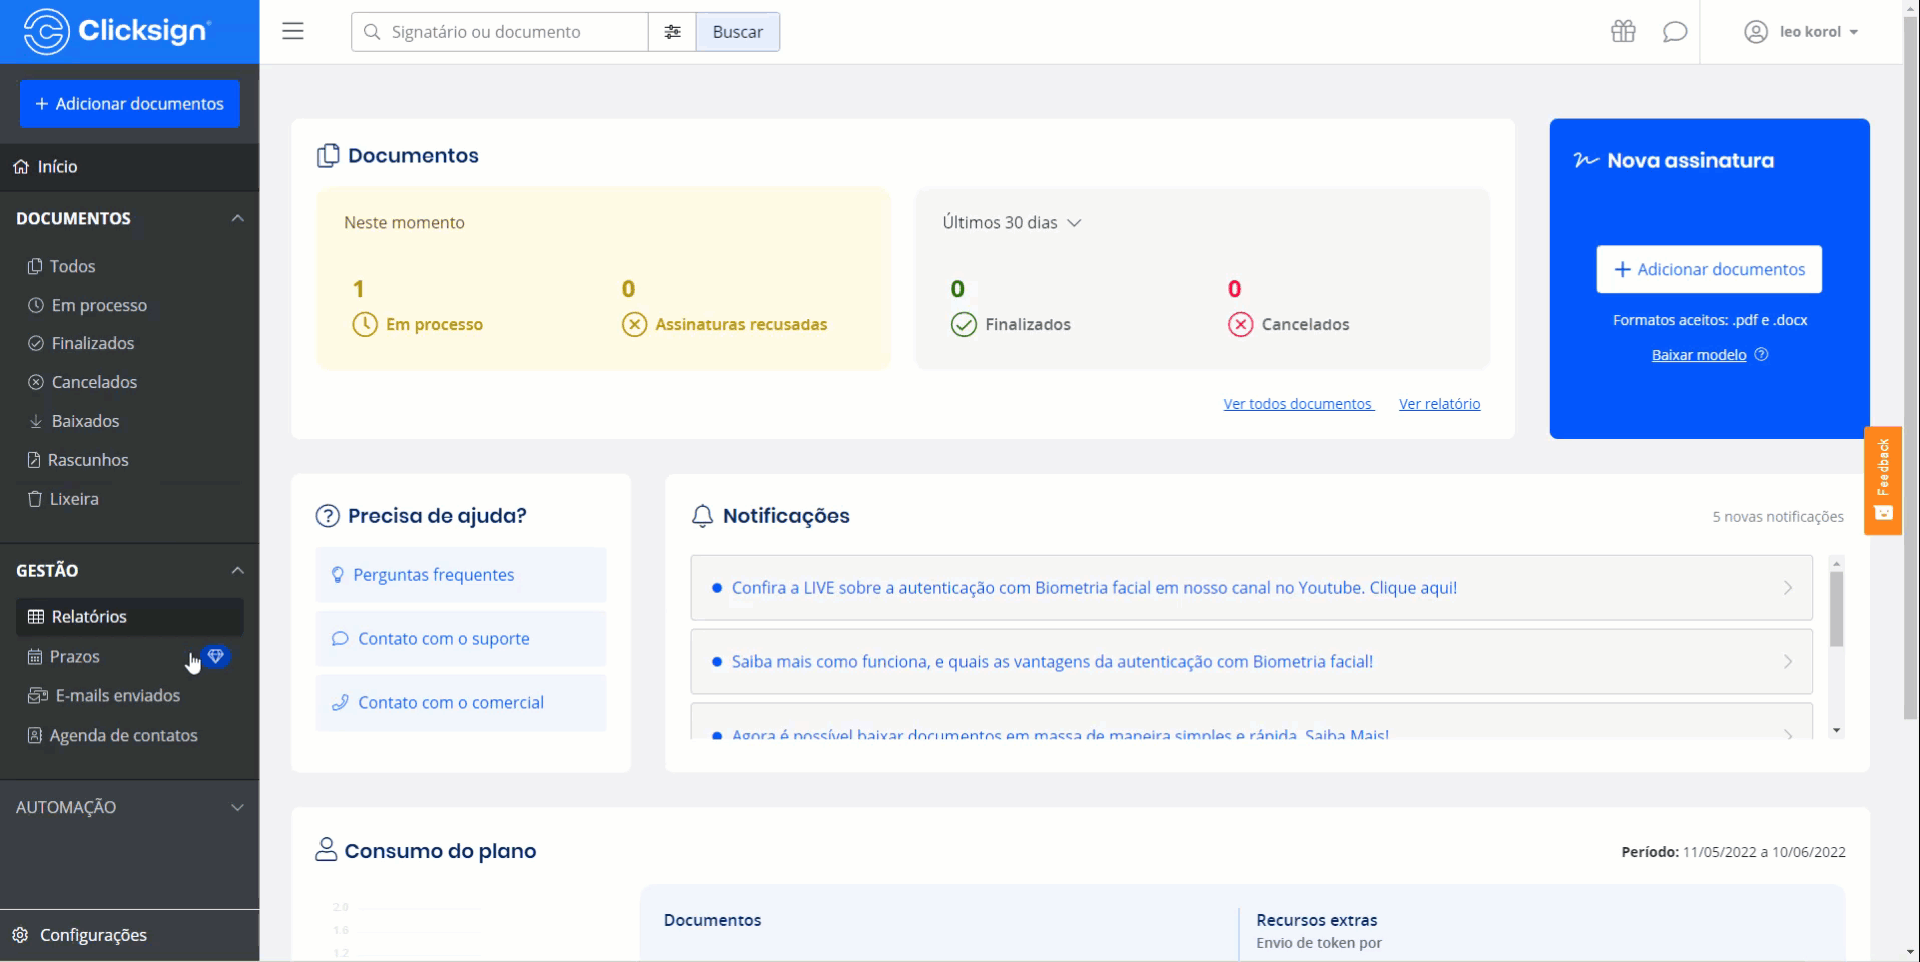
Task: Click notifications list scroll-down arrow
Action: [1836, 731]
